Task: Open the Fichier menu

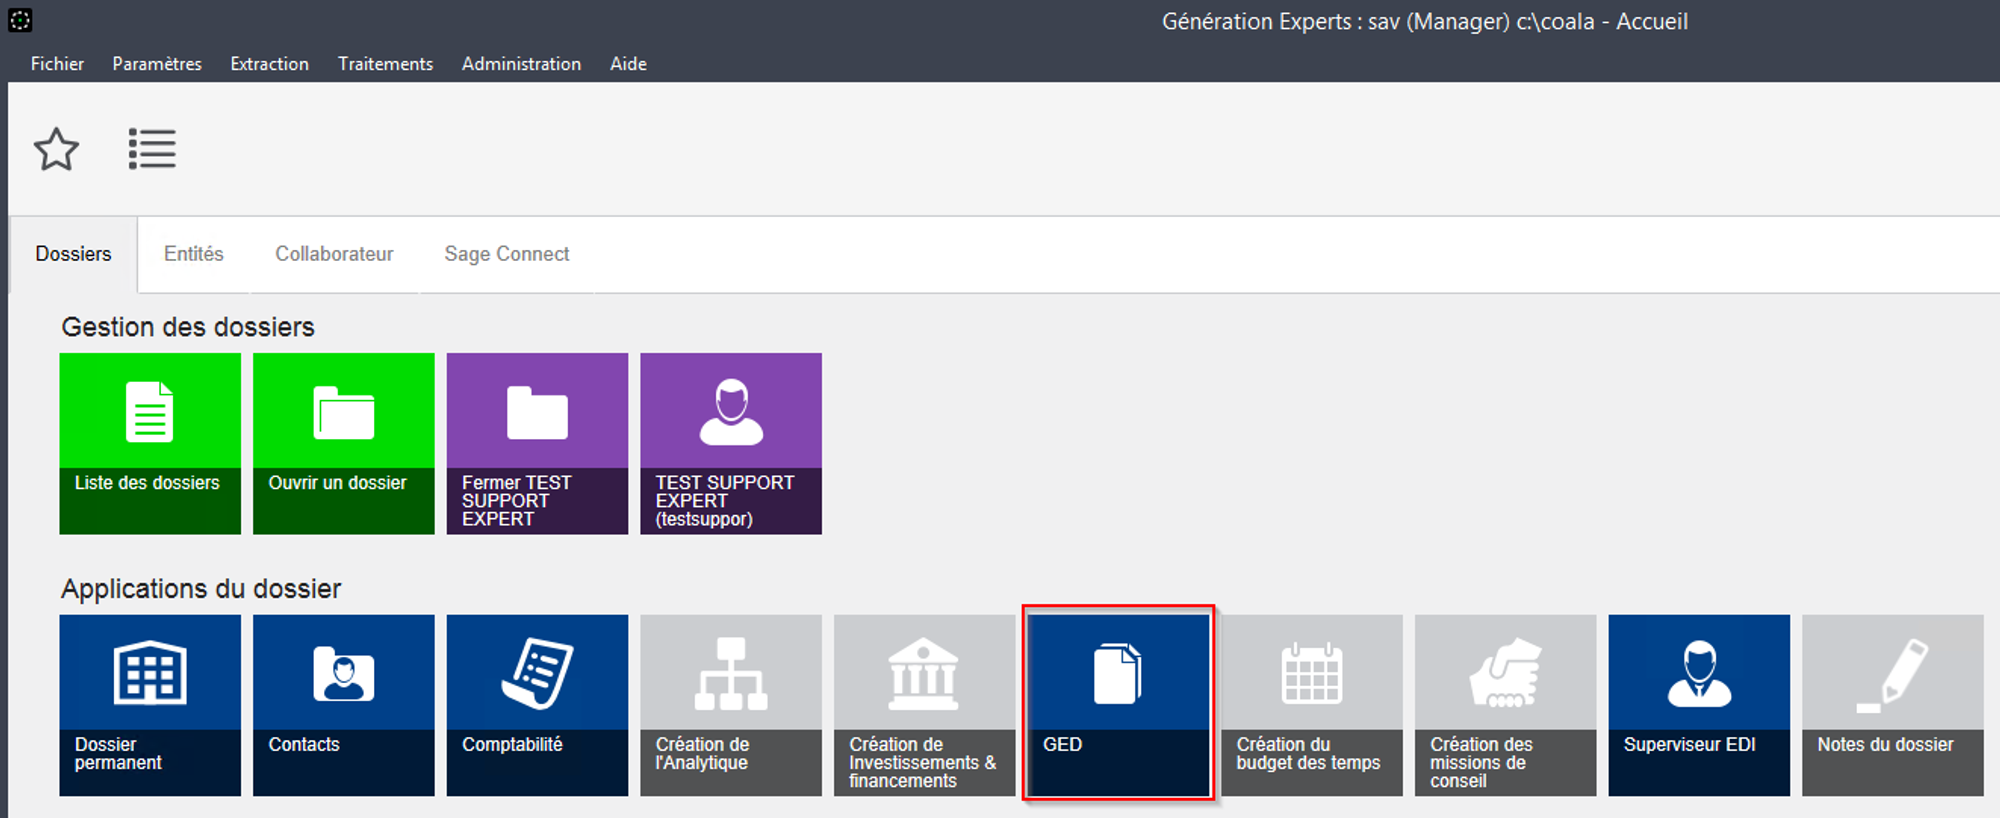Action: [x=57, y=64]
